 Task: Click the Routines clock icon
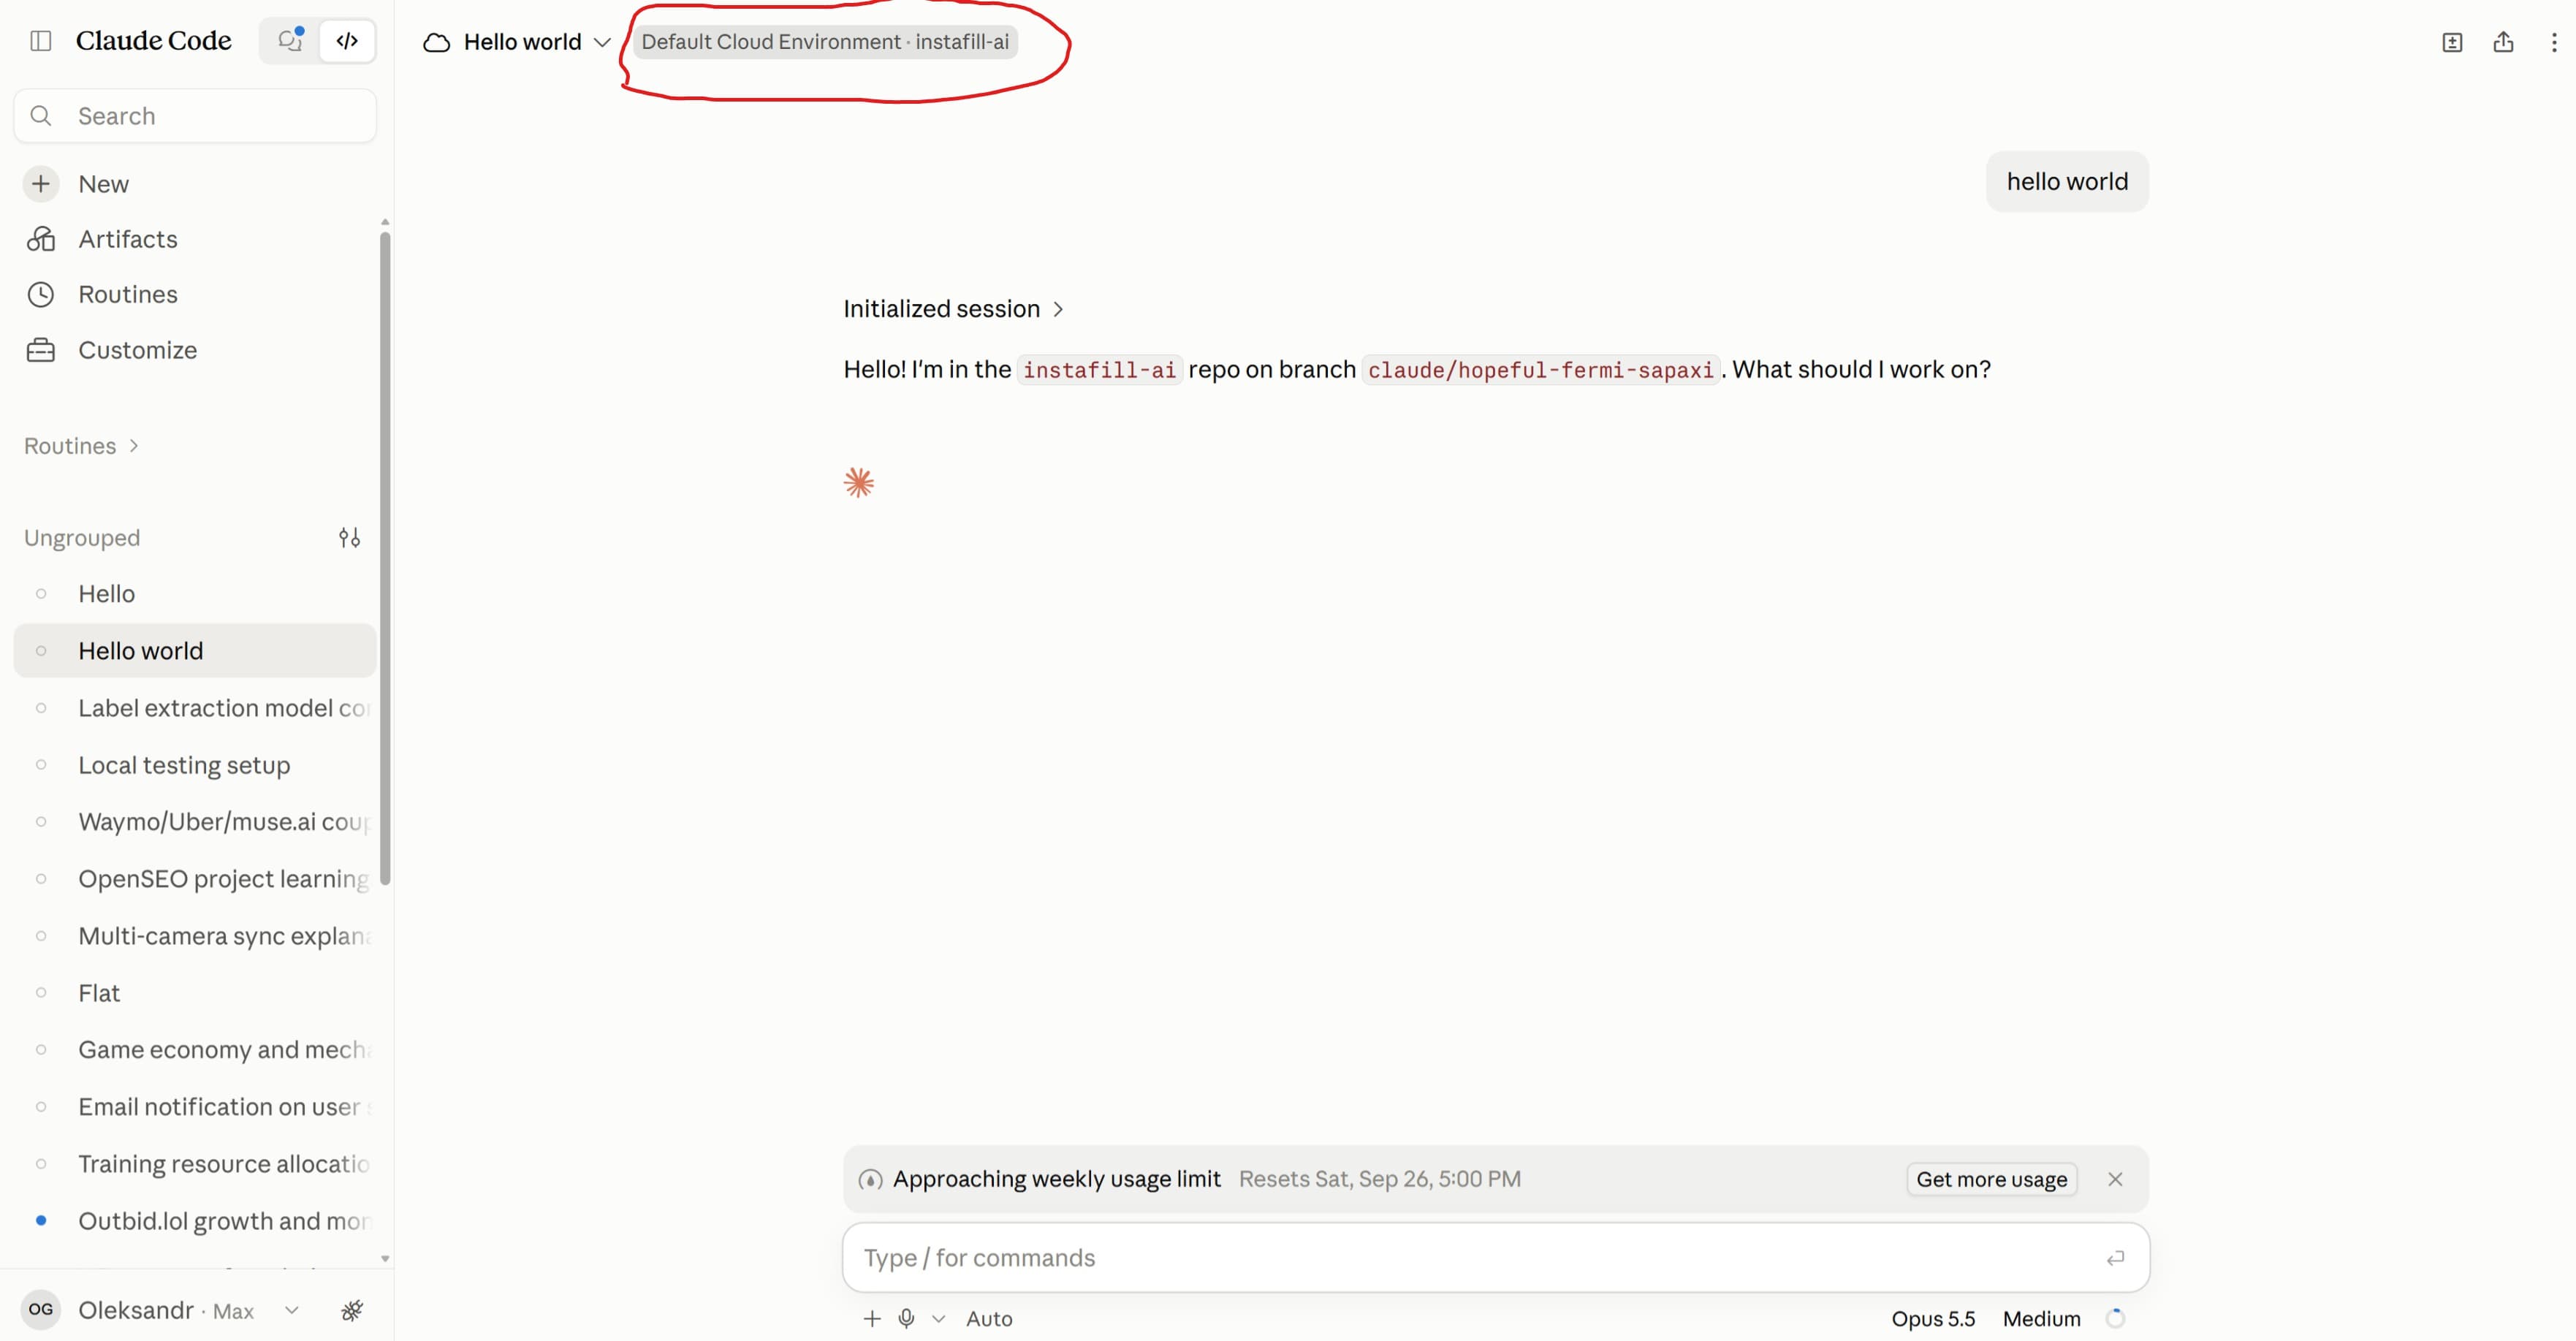point(41,294)
